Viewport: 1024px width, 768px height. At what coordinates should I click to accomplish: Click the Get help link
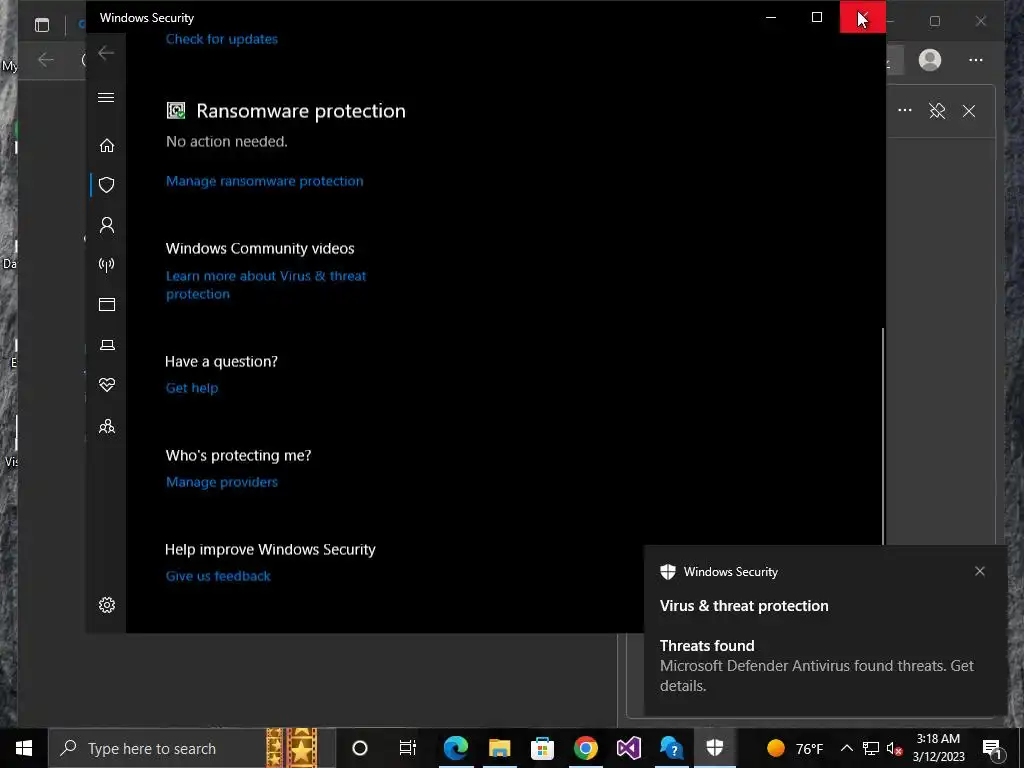tap(192, 388)
